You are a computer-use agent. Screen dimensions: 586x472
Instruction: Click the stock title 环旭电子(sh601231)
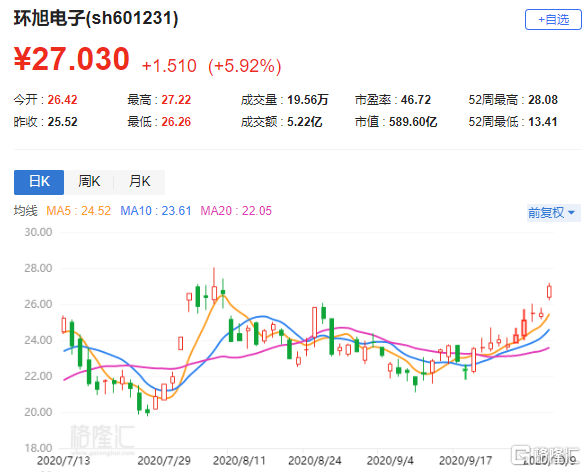[x=96, y=18]
